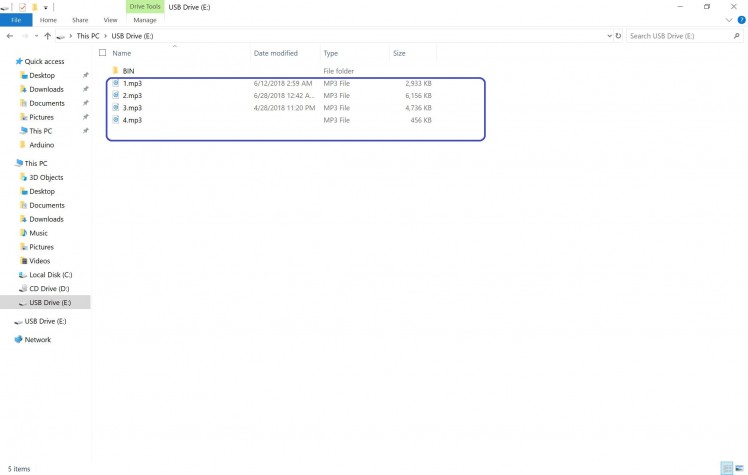
Task: Click the BIN folder name
Action: coord(128,71)
